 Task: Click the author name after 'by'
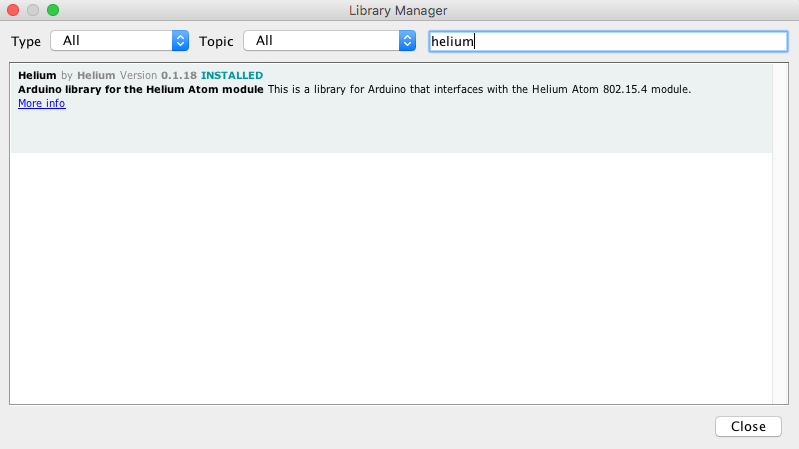coord(97,76)
